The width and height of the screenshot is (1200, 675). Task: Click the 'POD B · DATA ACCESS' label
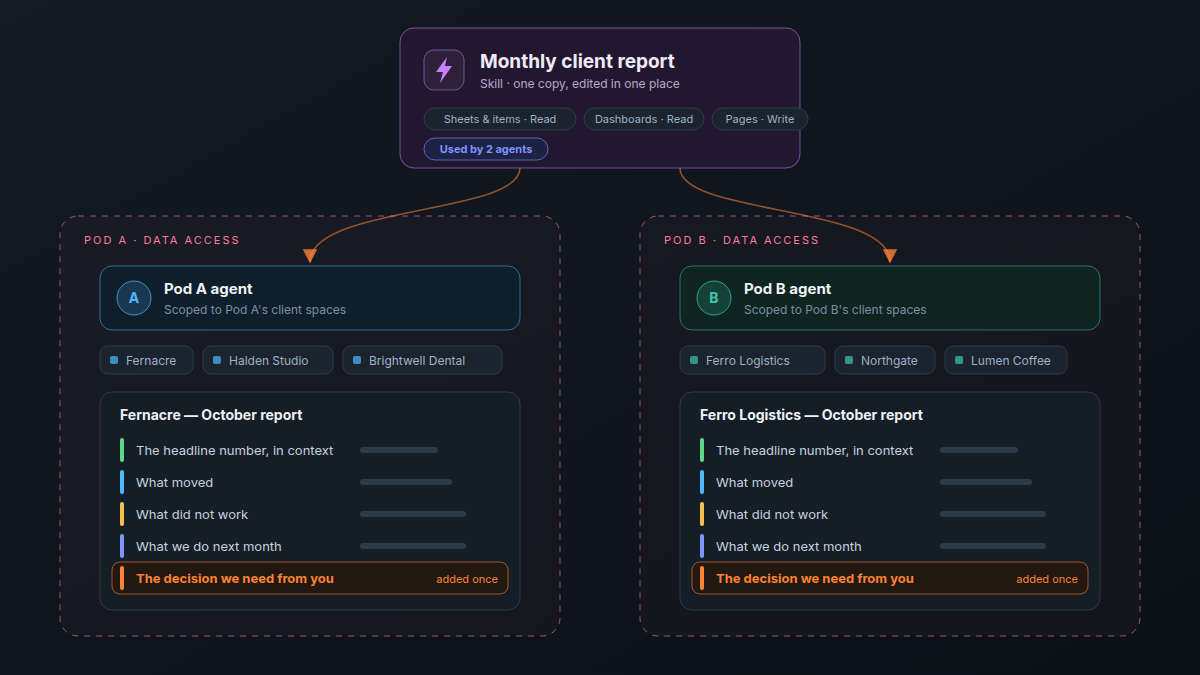(x=742, y=240)
